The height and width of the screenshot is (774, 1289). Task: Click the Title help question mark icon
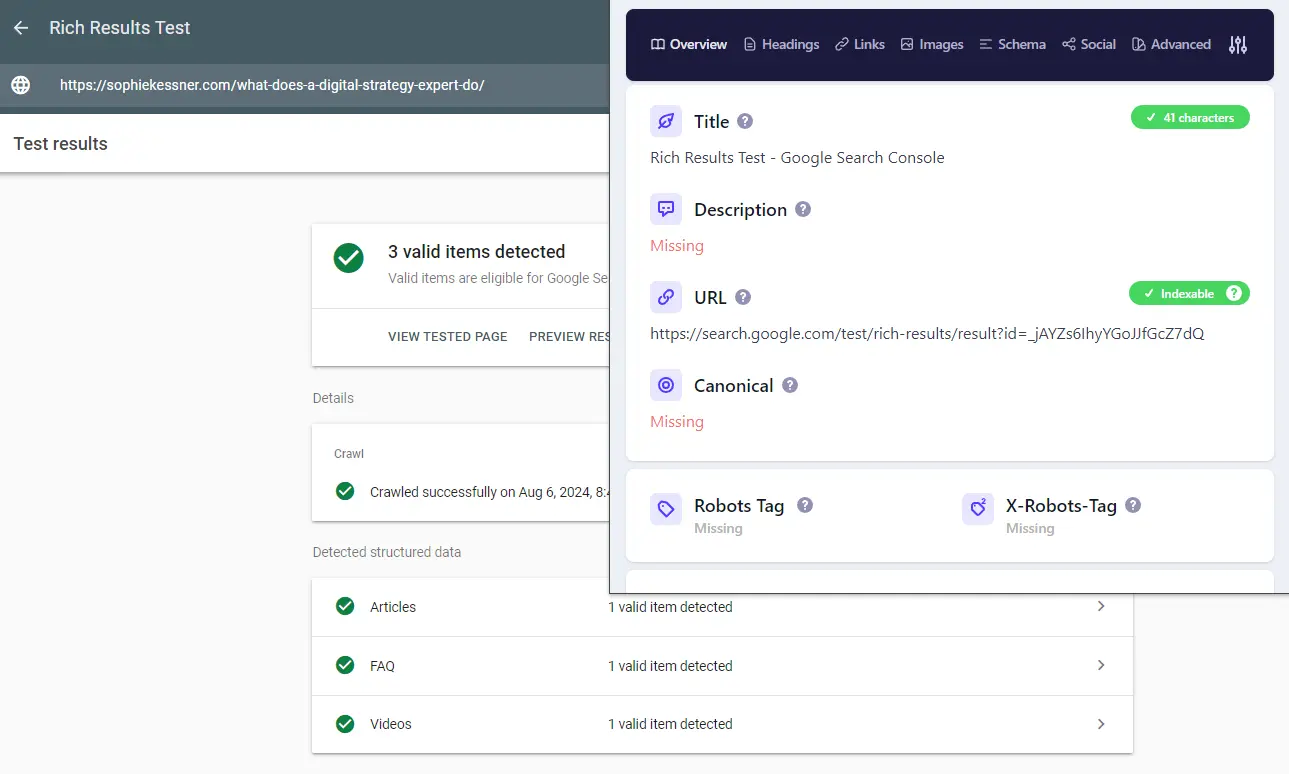click(745, 121)
